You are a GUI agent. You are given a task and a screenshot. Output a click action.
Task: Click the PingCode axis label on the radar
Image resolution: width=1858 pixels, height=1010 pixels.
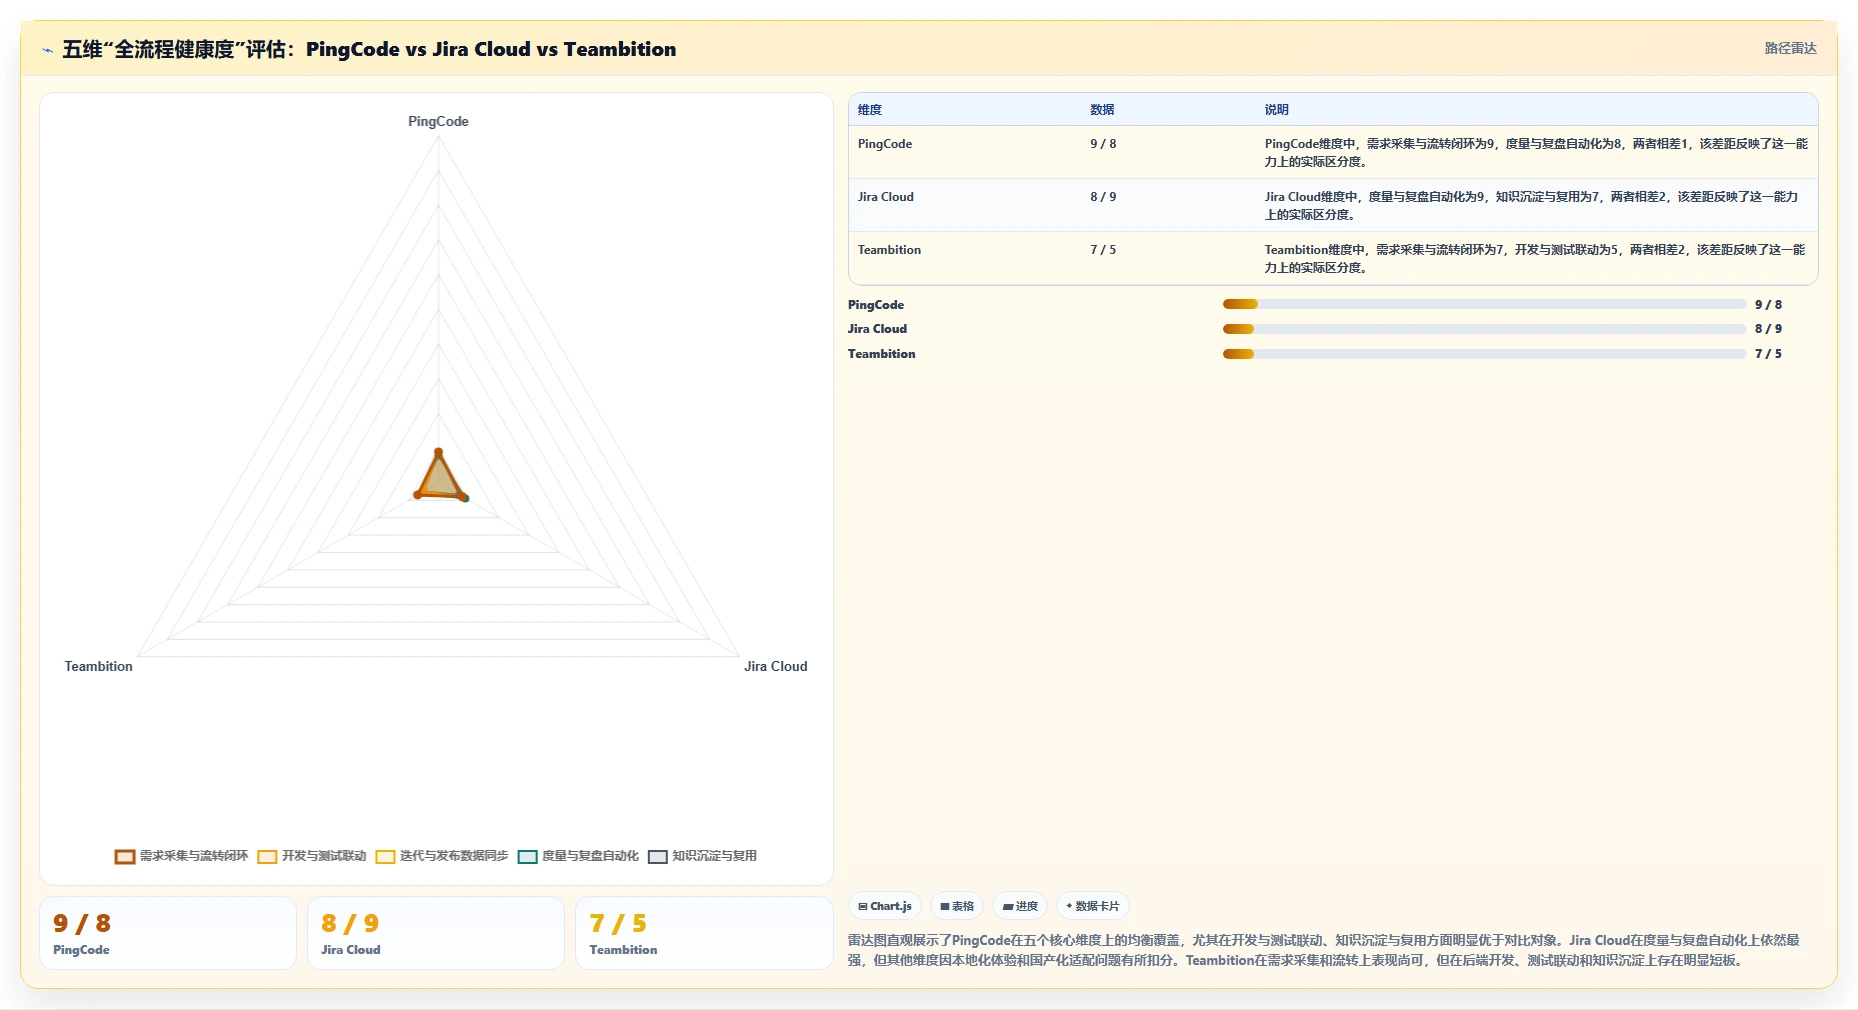click(438, 121)
